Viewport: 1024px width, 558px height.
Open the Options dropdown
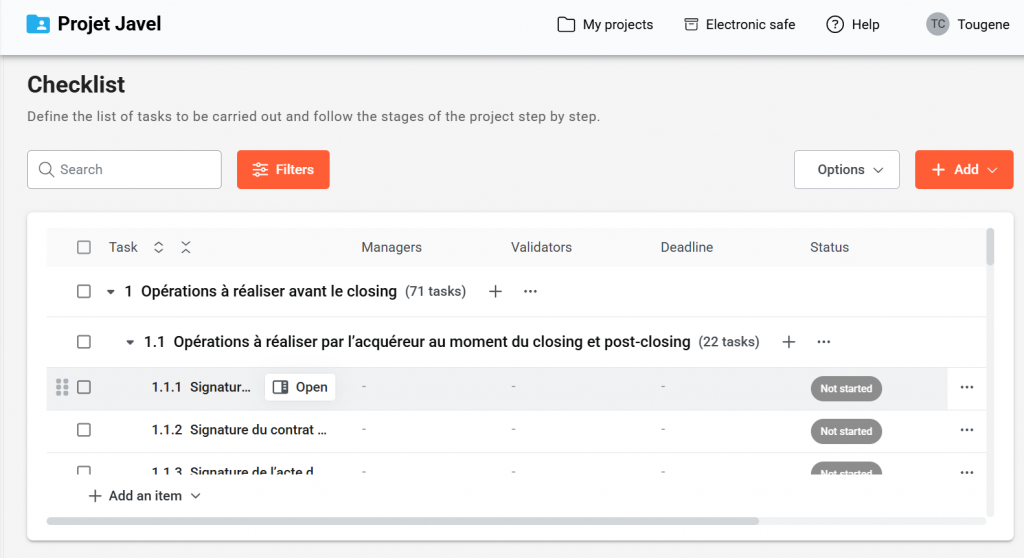(846, 170)
